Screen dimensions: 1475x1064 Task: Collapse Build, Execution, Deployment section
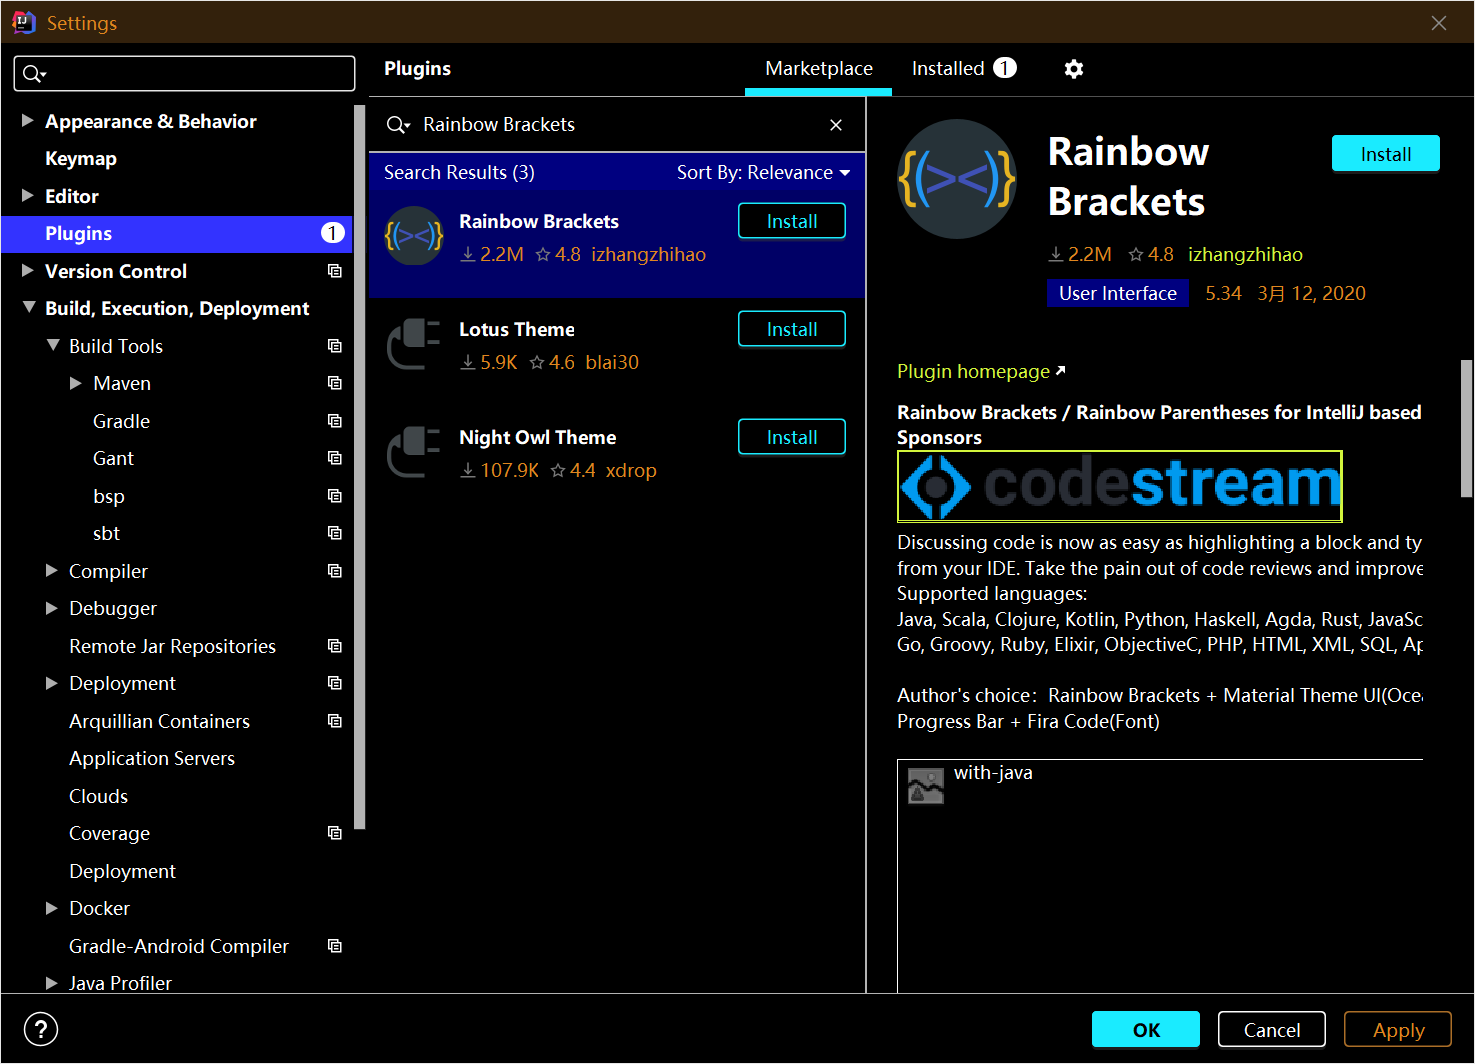[x=29, y=308]
